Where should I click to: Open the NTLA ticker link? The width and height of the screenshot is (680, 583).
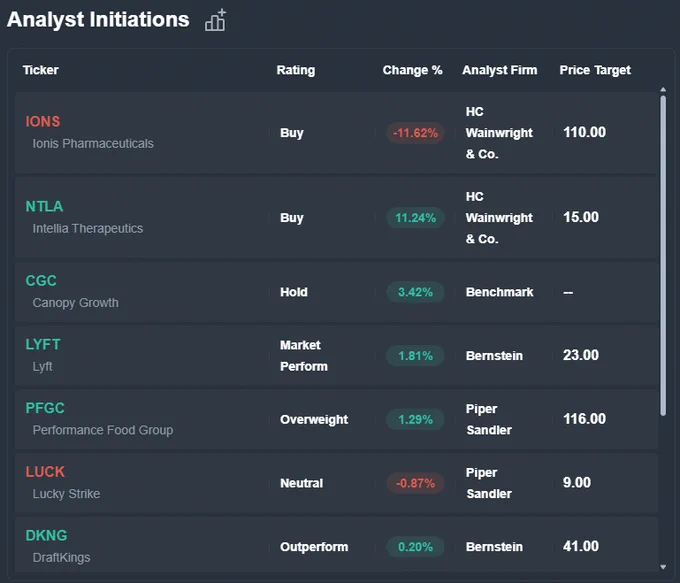pos(44,206)
